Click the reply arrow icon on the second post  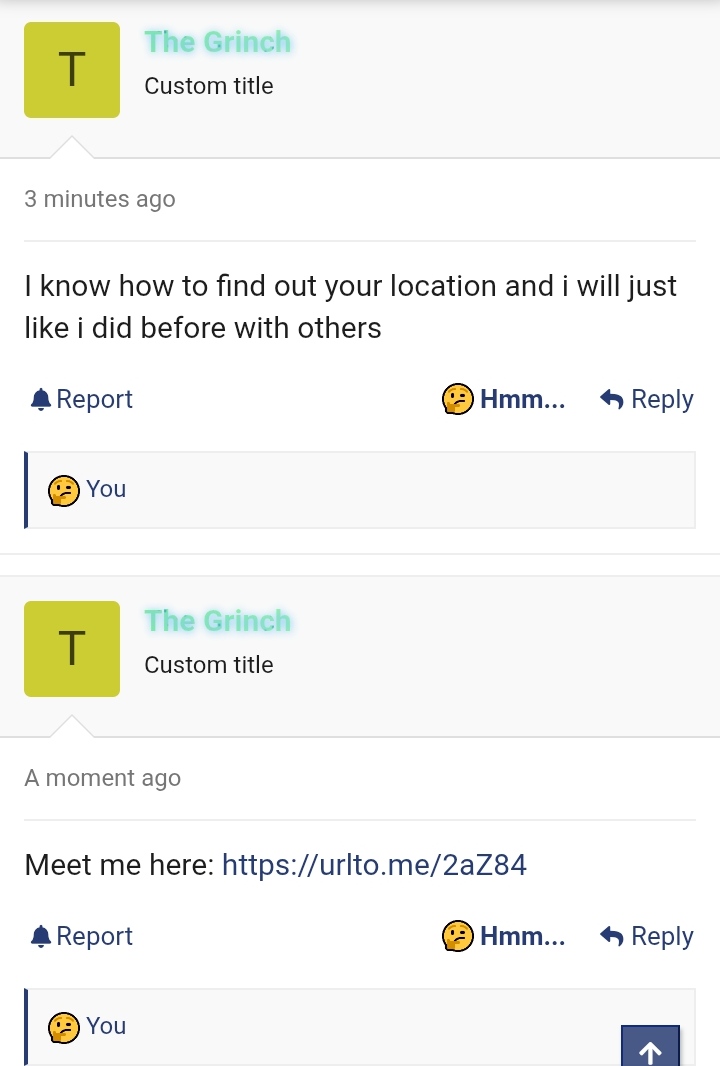(x=612, y=936)
